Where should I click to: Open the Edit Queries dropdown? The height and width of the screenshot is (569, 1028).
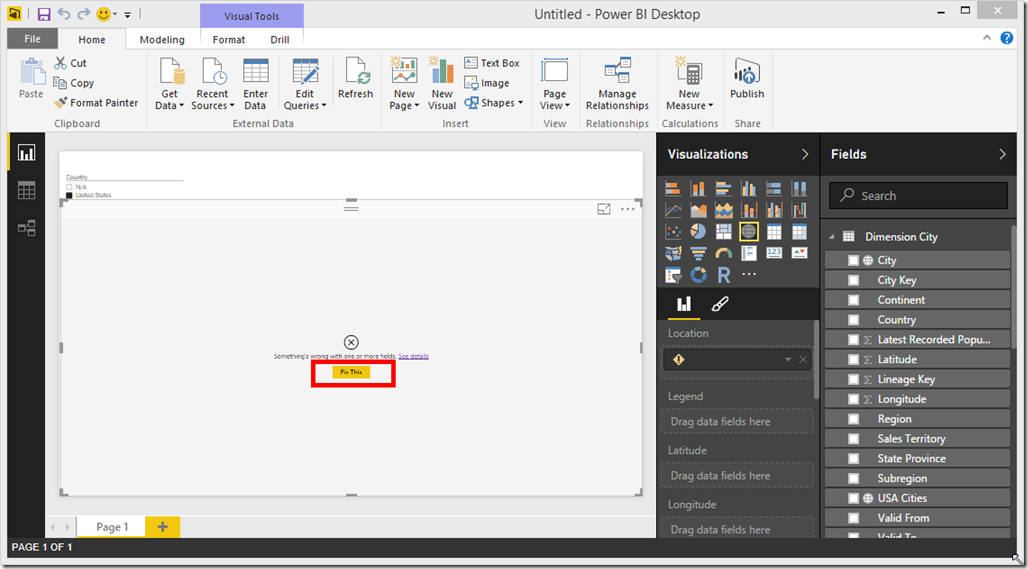point(305,85)
